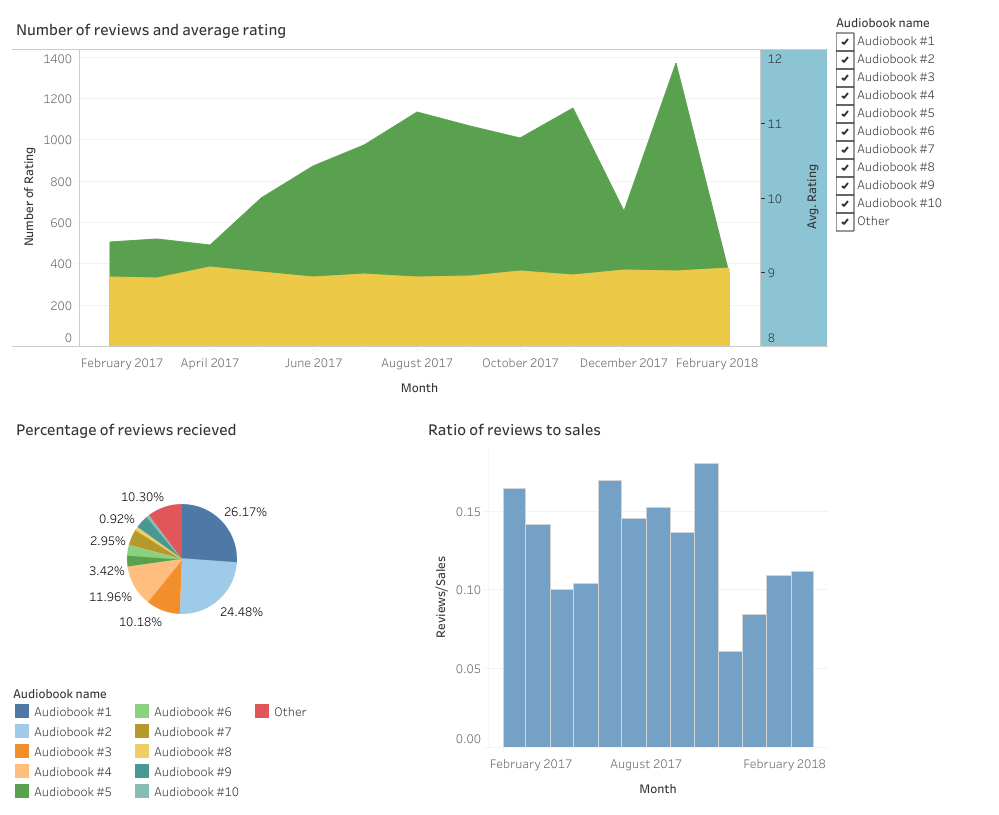The width and height of the screenshot is (999, 815).
Task: Select the Audiobook #3 orange legend swatch
Action: (22, 752)
